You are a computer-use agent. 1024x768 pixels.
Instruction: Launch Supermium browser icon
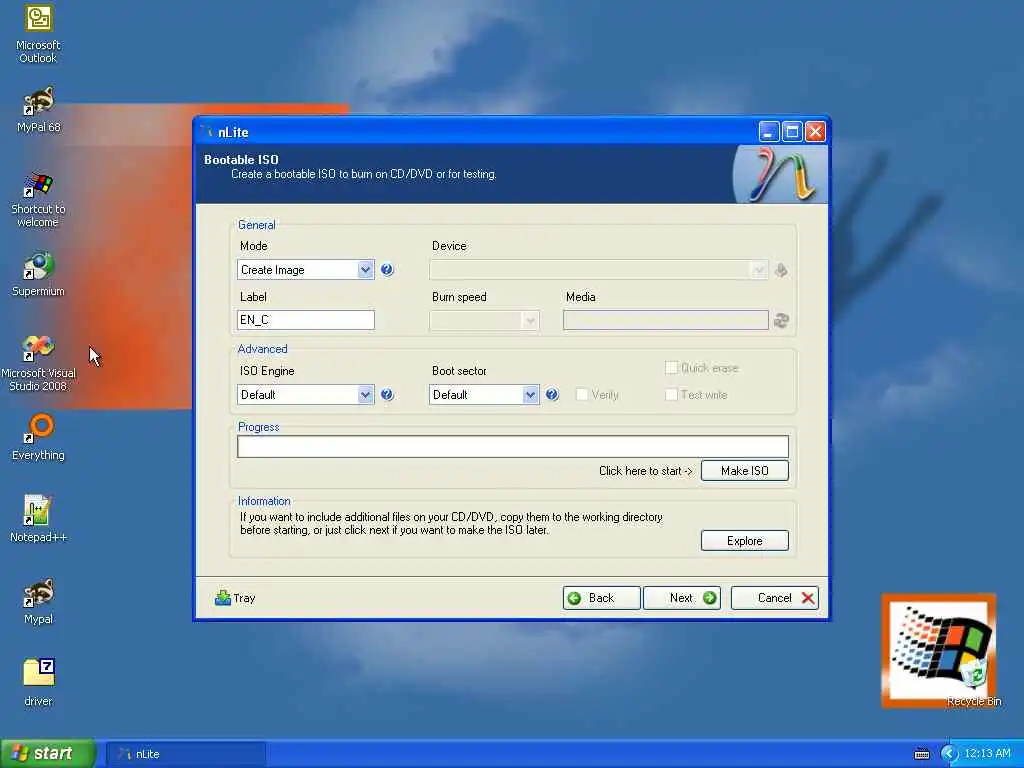(39, 274)
